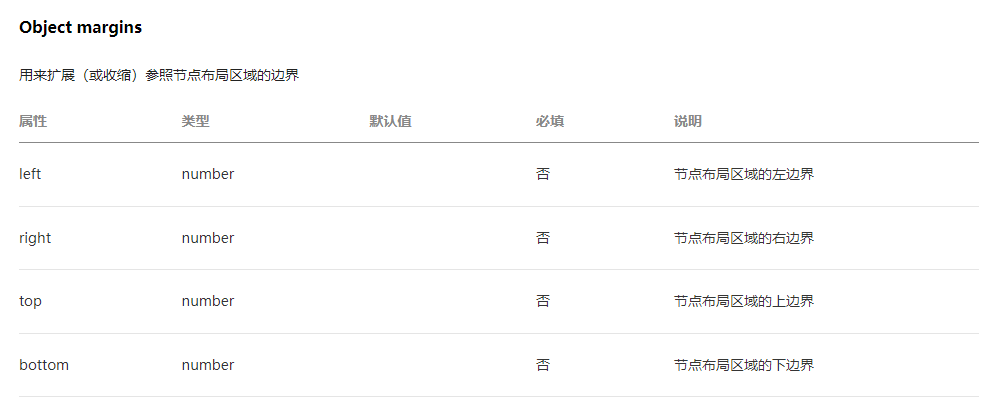Screen dimensions: 988x400
Task: Click the 左边界 description text
Action: 743,174
